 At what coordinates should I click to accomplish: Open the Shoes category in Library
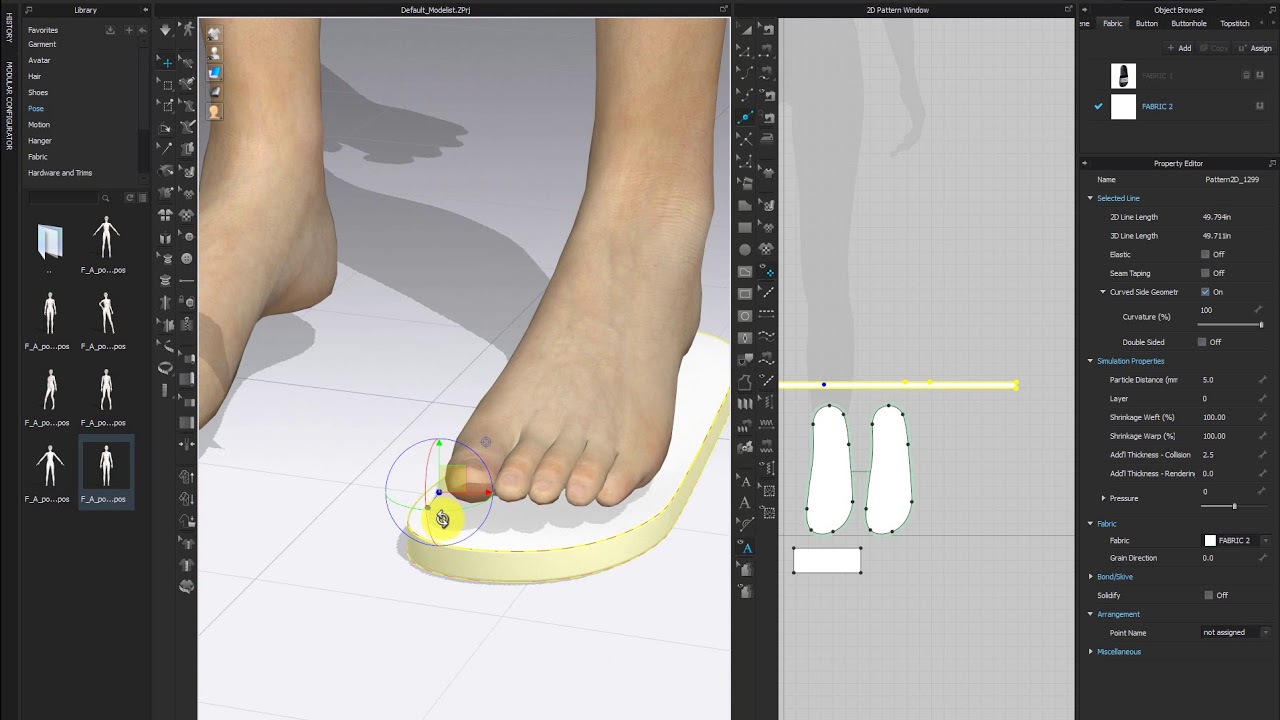click(x=38, y=92)
